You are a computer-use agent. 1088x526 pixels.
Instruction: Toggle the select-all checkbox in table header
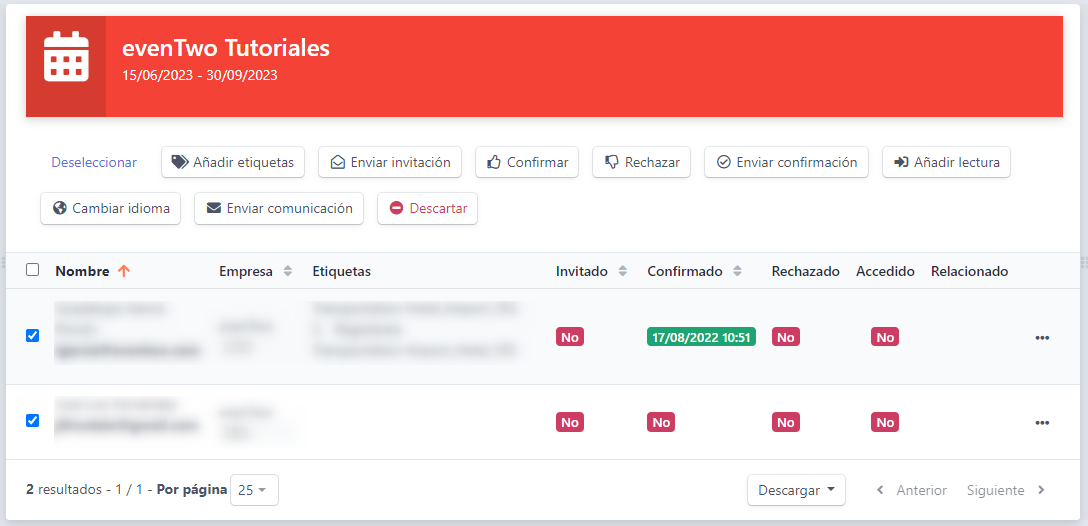point(32,270)
